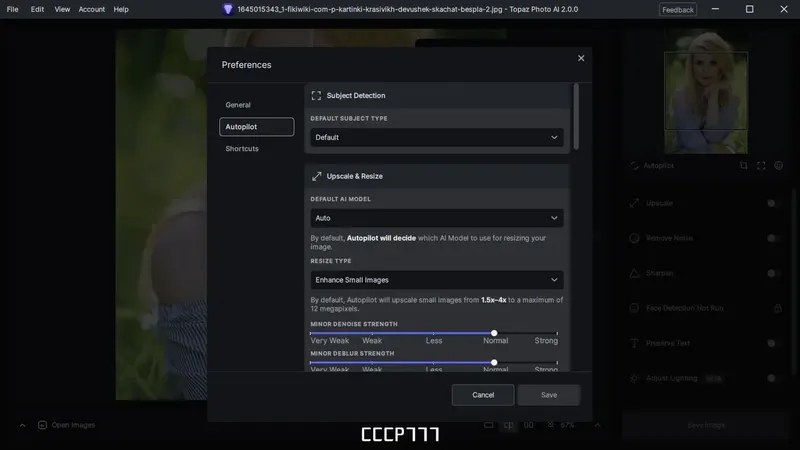Screen dimensions: 800x450
Task: Click the Subject Detection bracket icon
Action: [x=316, y=95]
